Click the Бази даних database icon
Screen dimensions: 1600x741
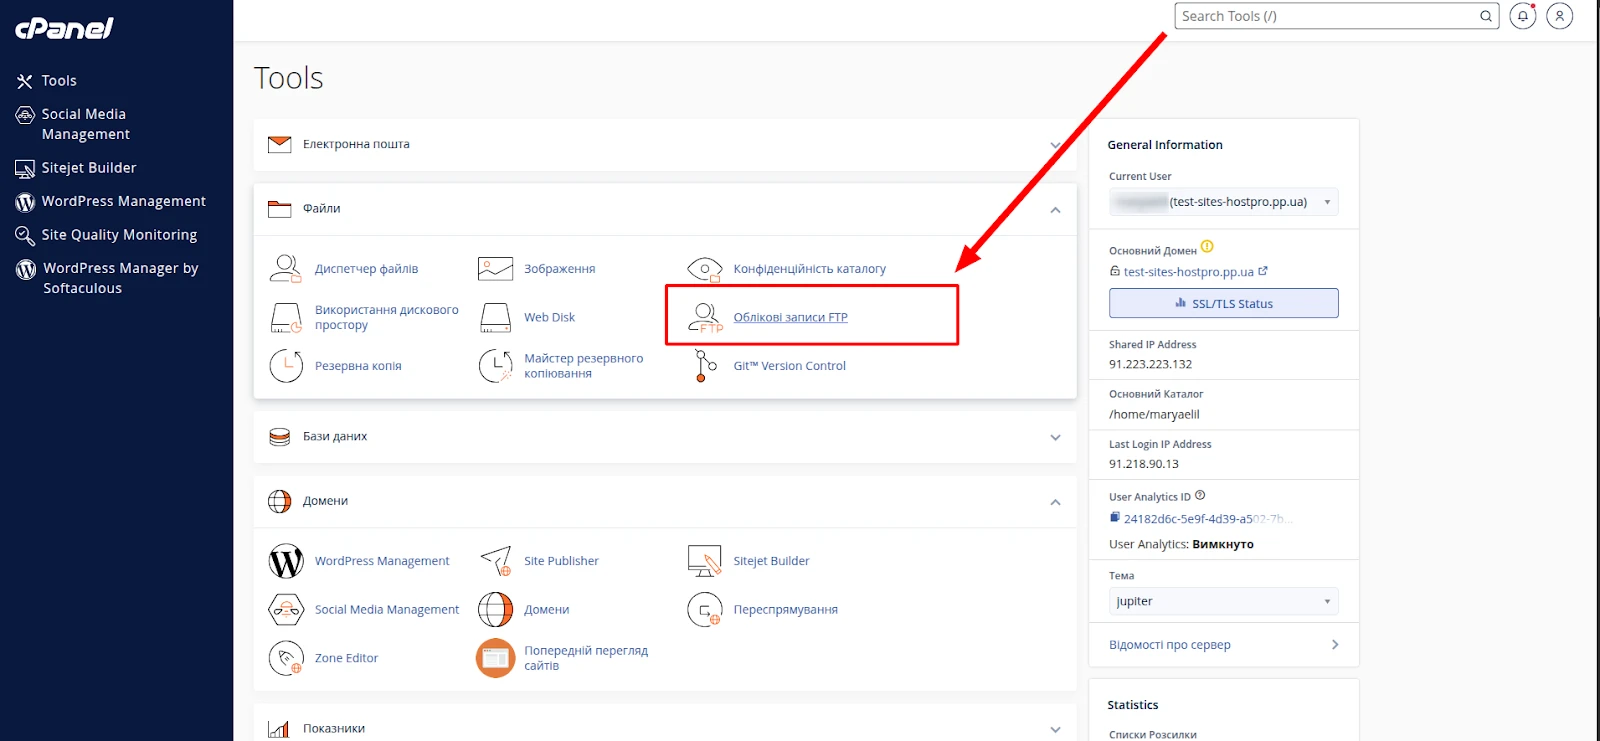[280, 437]
